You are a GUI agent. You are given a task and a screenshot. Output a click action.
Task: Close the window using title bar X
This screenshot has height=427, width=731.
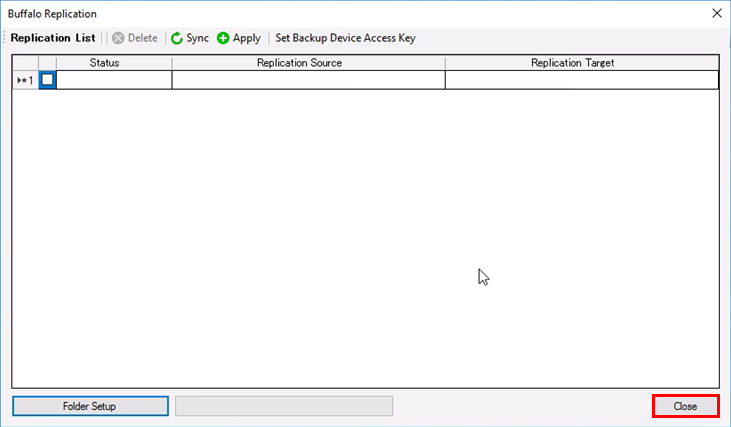pos(715,13)
